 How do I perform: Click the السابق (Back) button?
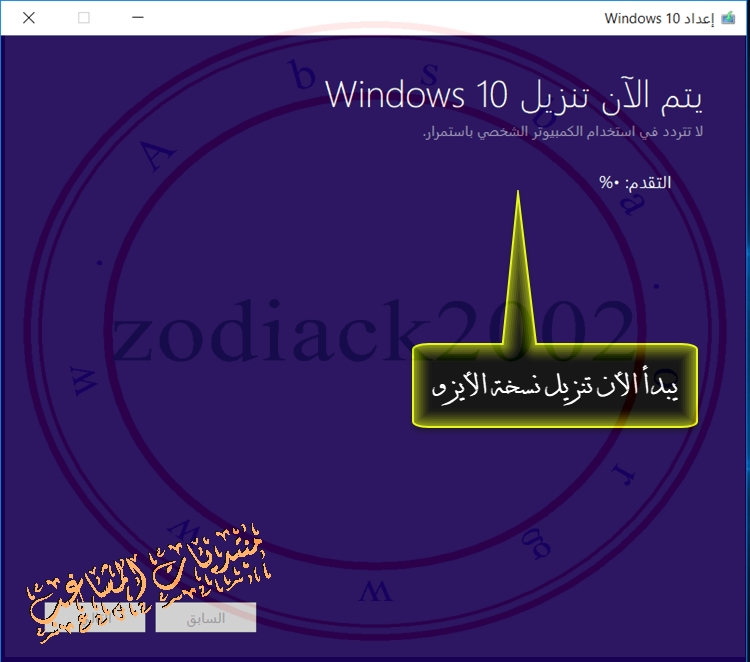tap(206, 618)
